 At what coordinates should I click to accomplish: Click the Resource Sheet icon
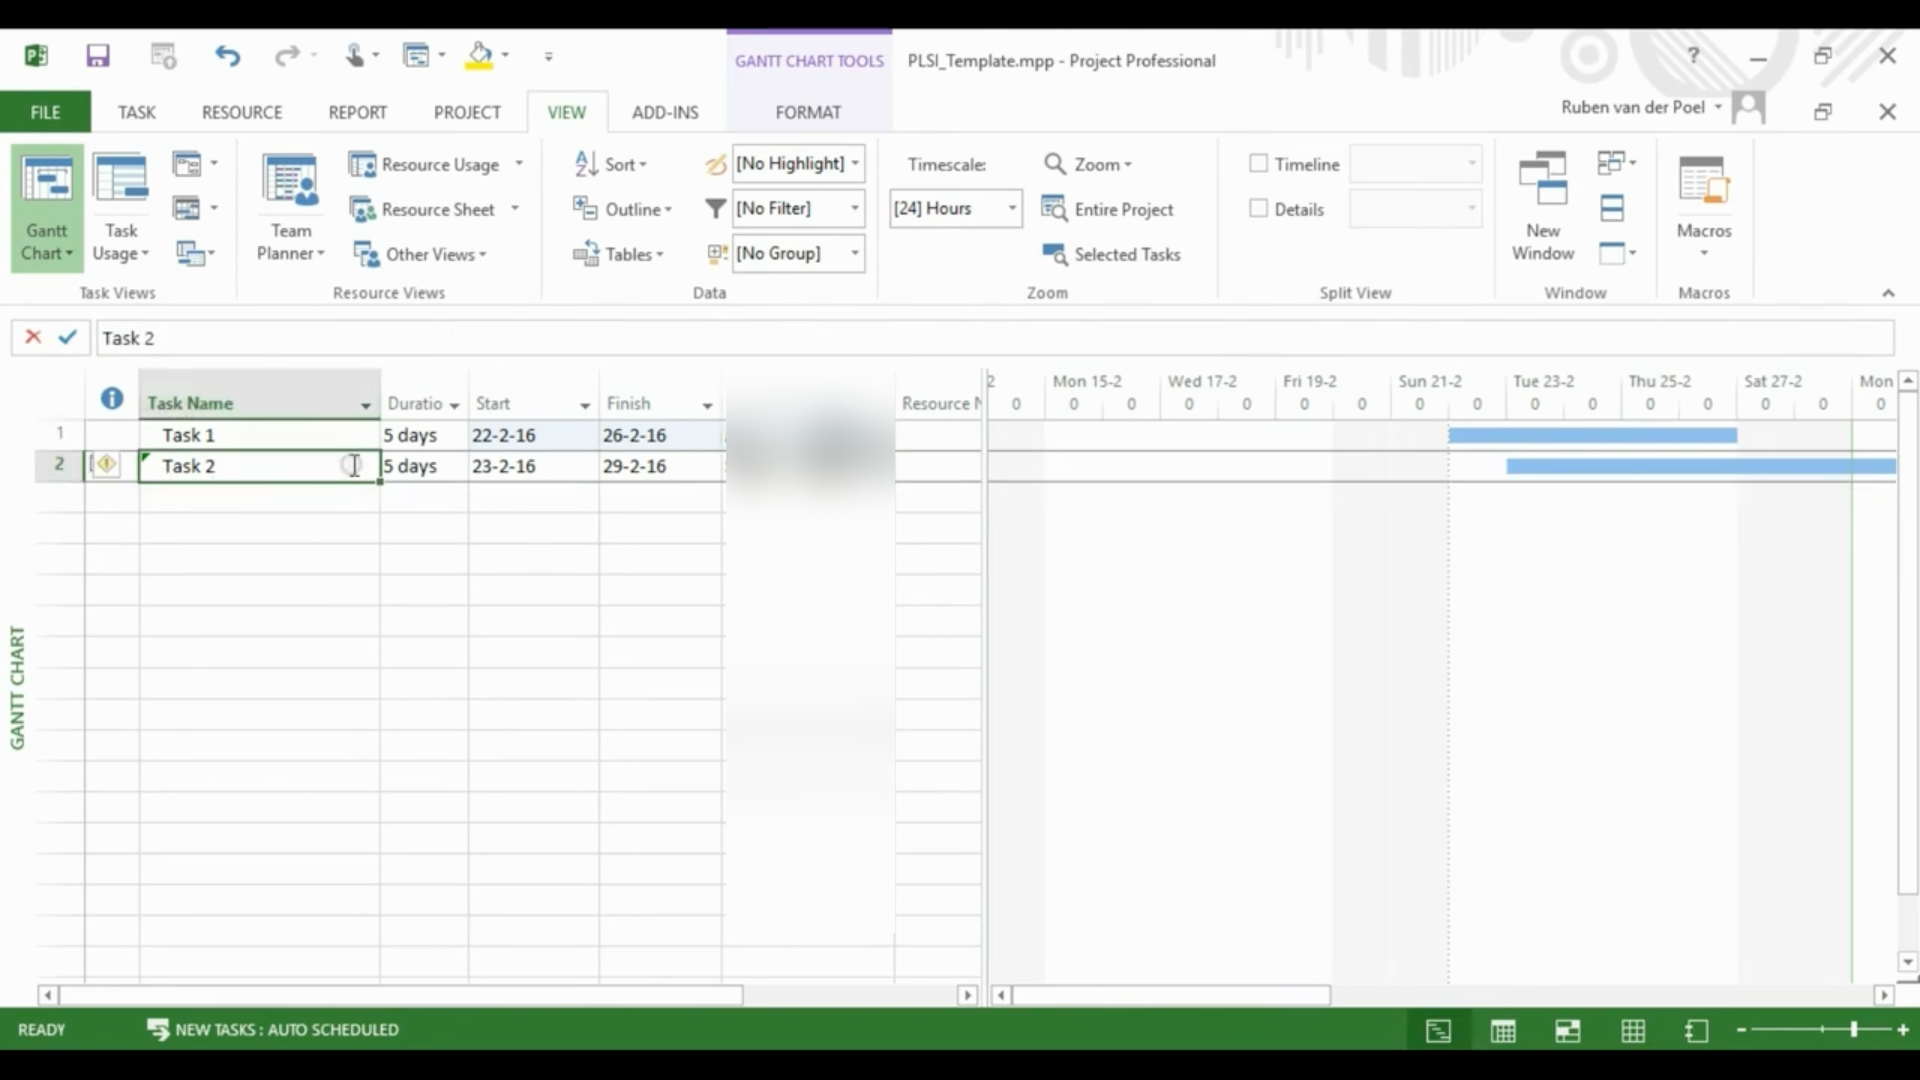tap(362, 209)
